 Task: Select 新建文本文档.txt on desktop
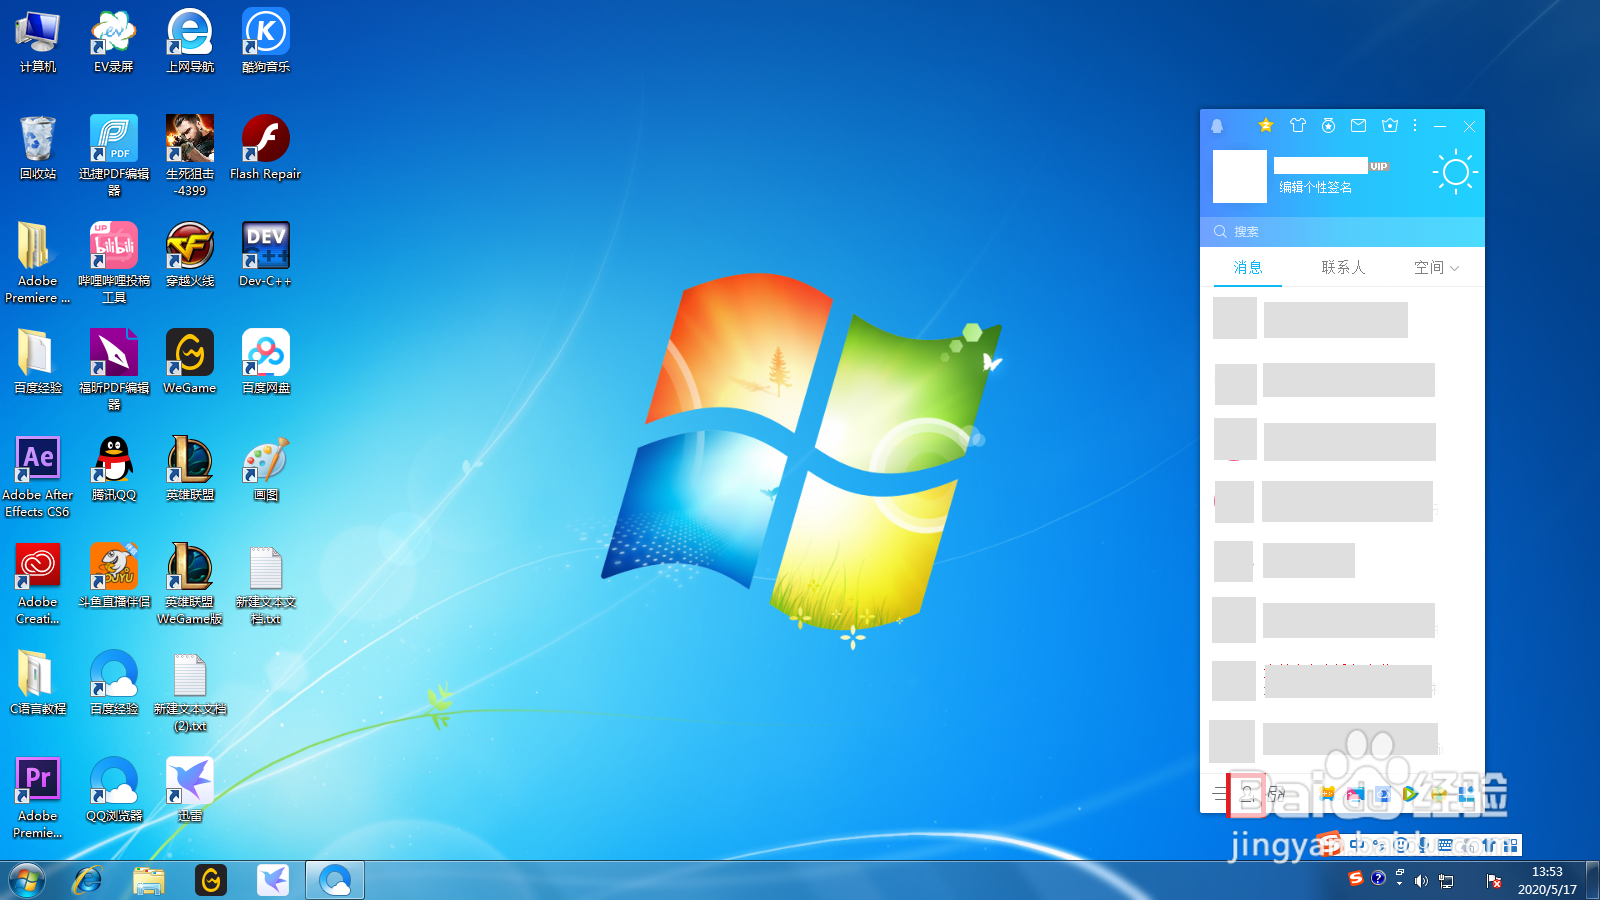coord(266,584)
